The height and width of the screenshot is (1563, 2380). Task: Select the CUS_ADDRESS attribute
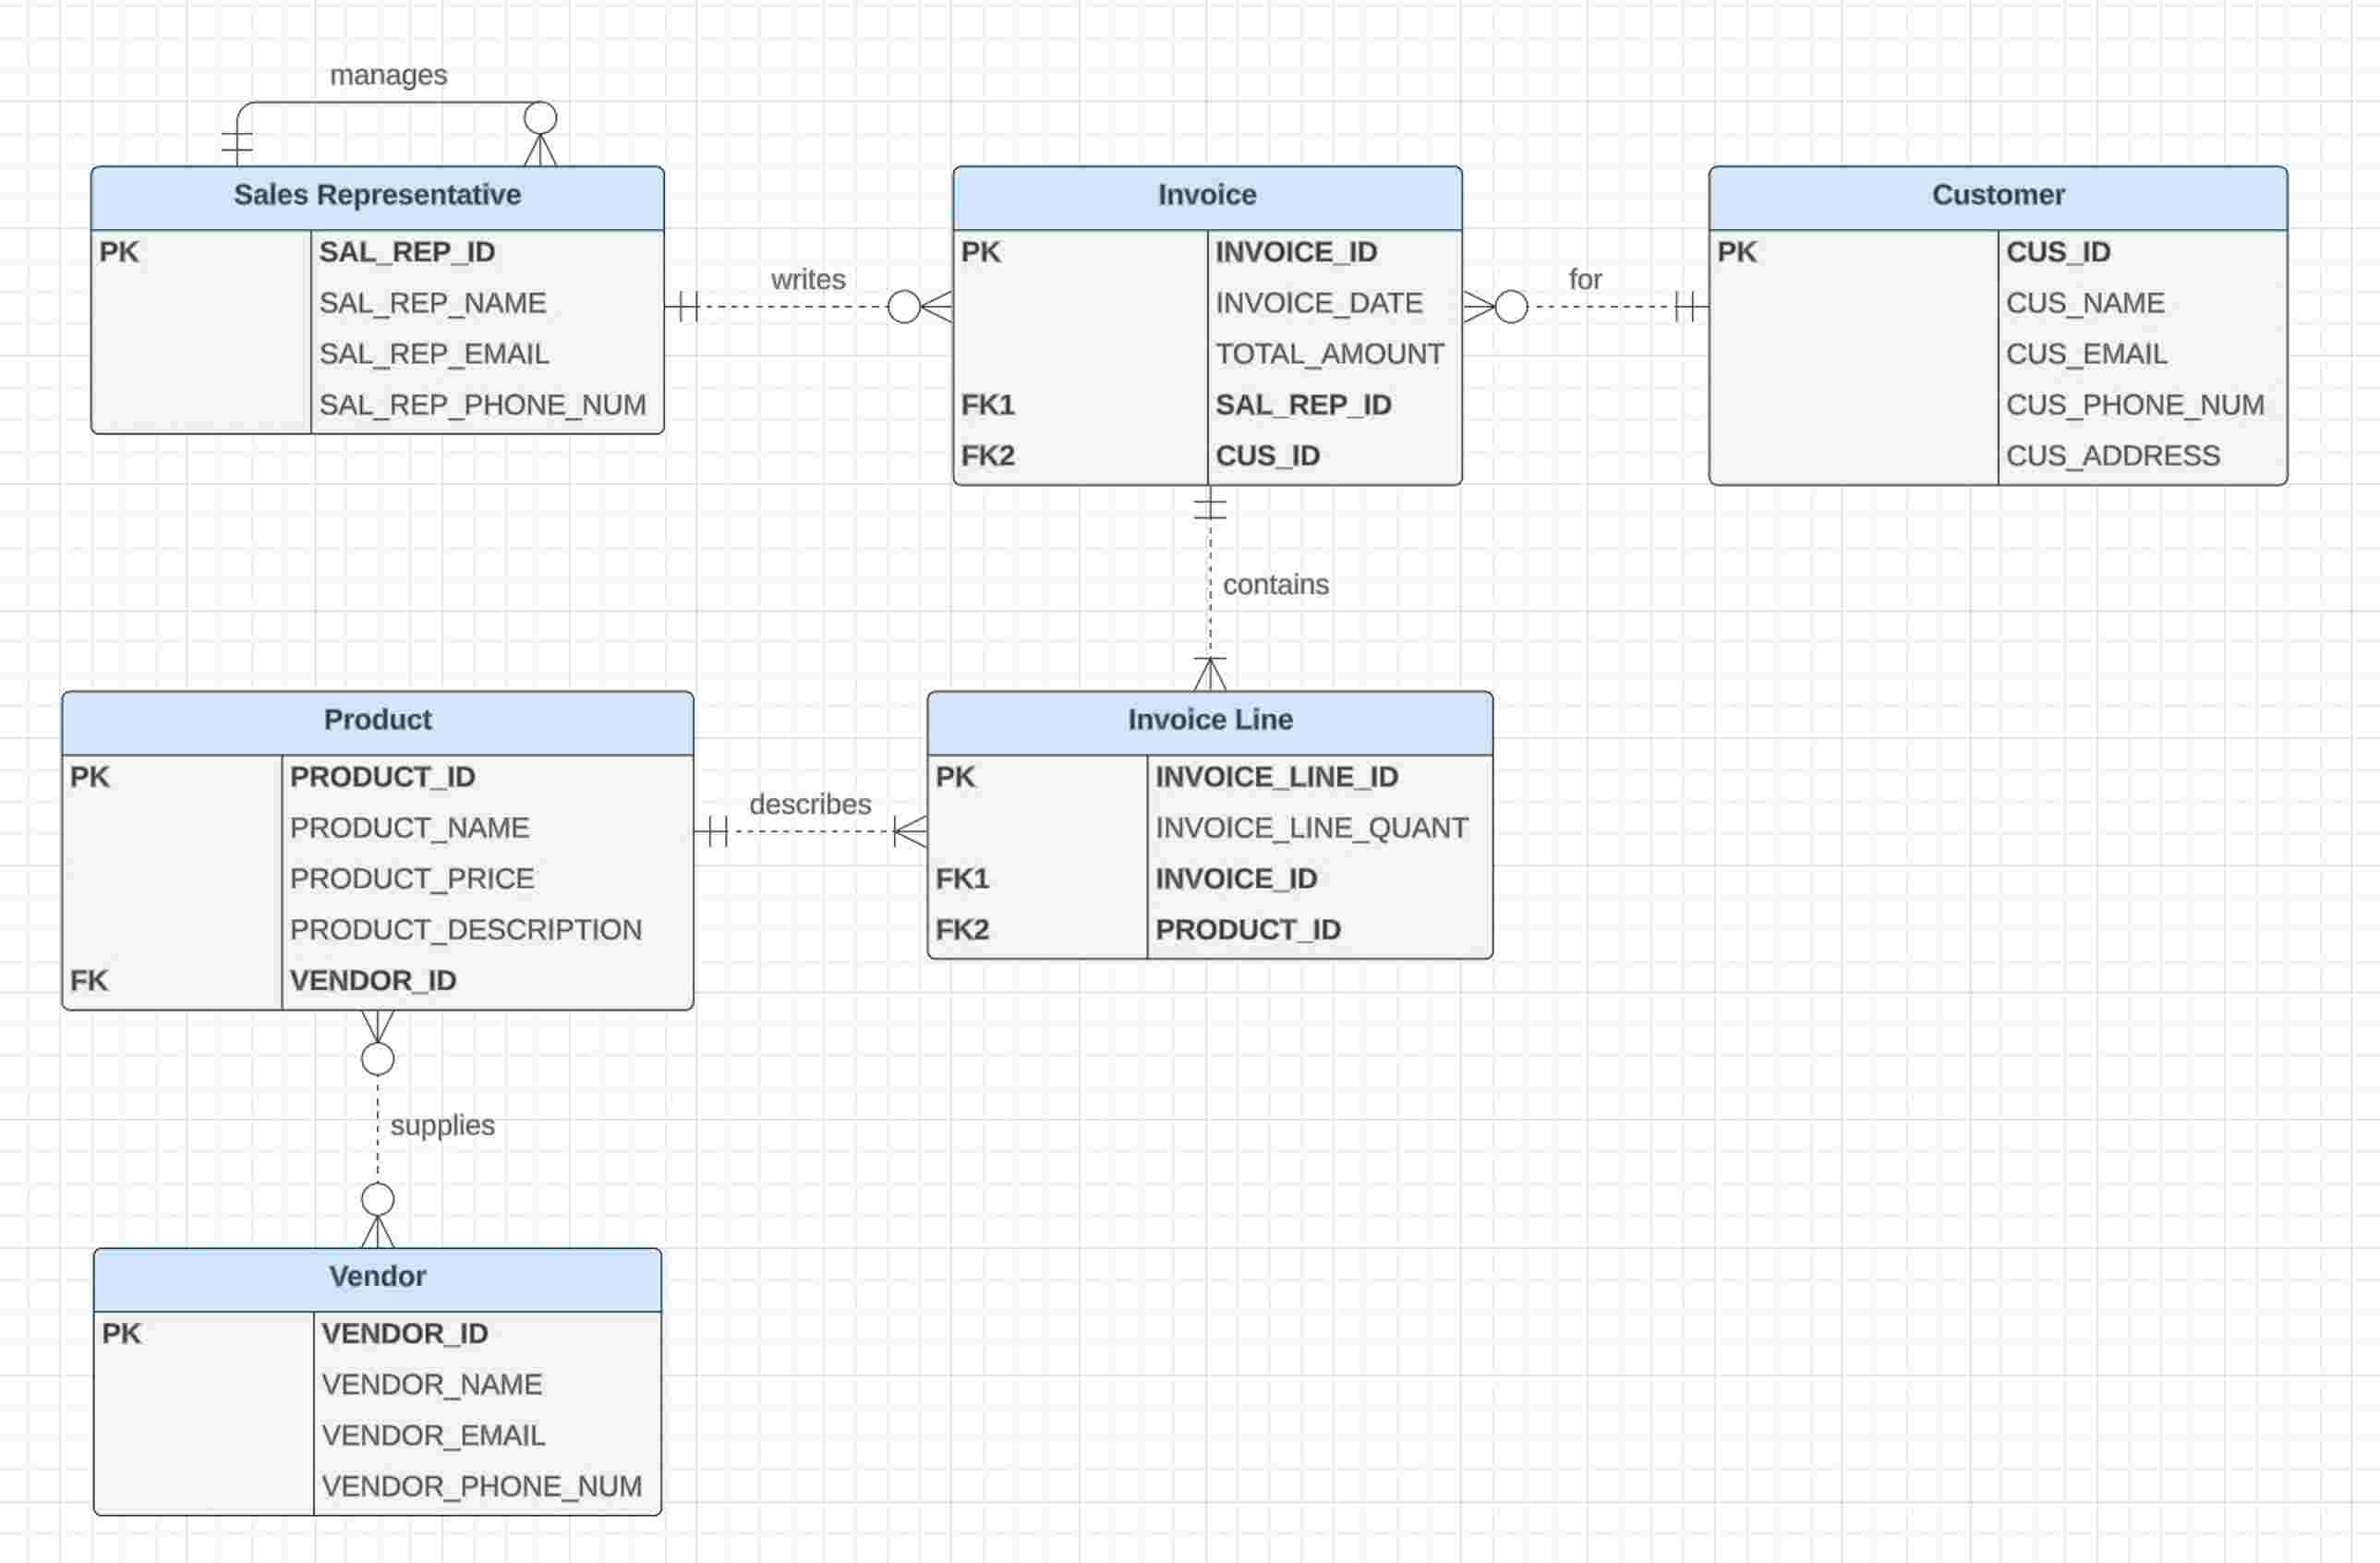coord(2112,456)
